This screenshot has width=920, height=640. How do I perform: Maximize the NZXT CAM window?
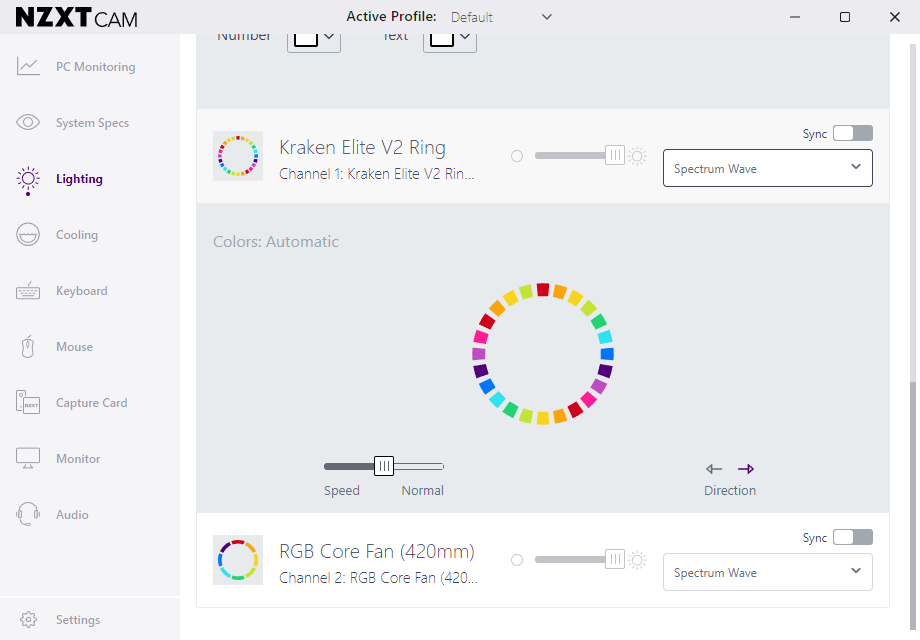845,17
